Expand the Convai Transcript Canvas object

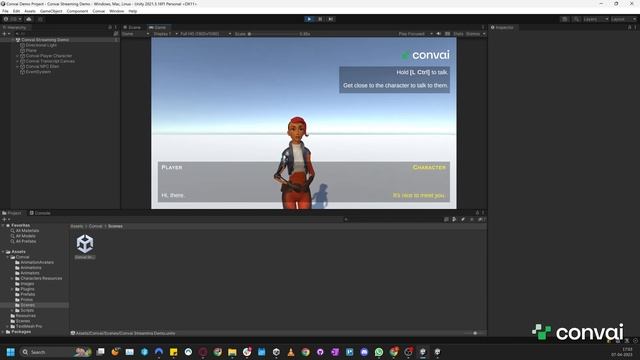[18, 61]
